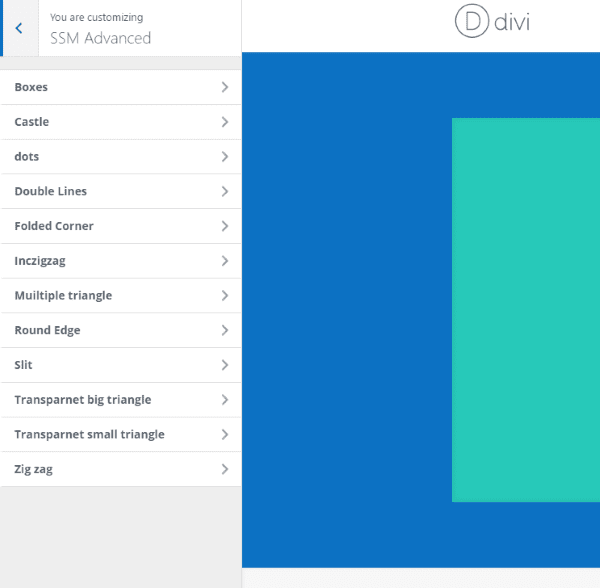
Task: Click the back arrow in customizer header
Action: pyautogui.click(x=19, y=28)
